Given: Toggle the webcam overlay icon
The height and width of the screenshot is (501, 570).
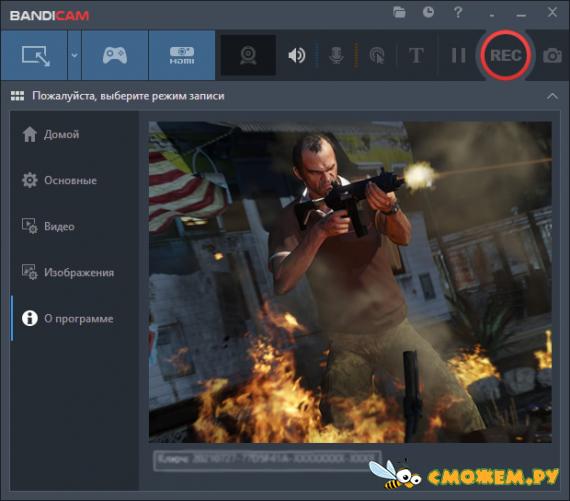Looking at the screenshot, I should pos(248,55).
